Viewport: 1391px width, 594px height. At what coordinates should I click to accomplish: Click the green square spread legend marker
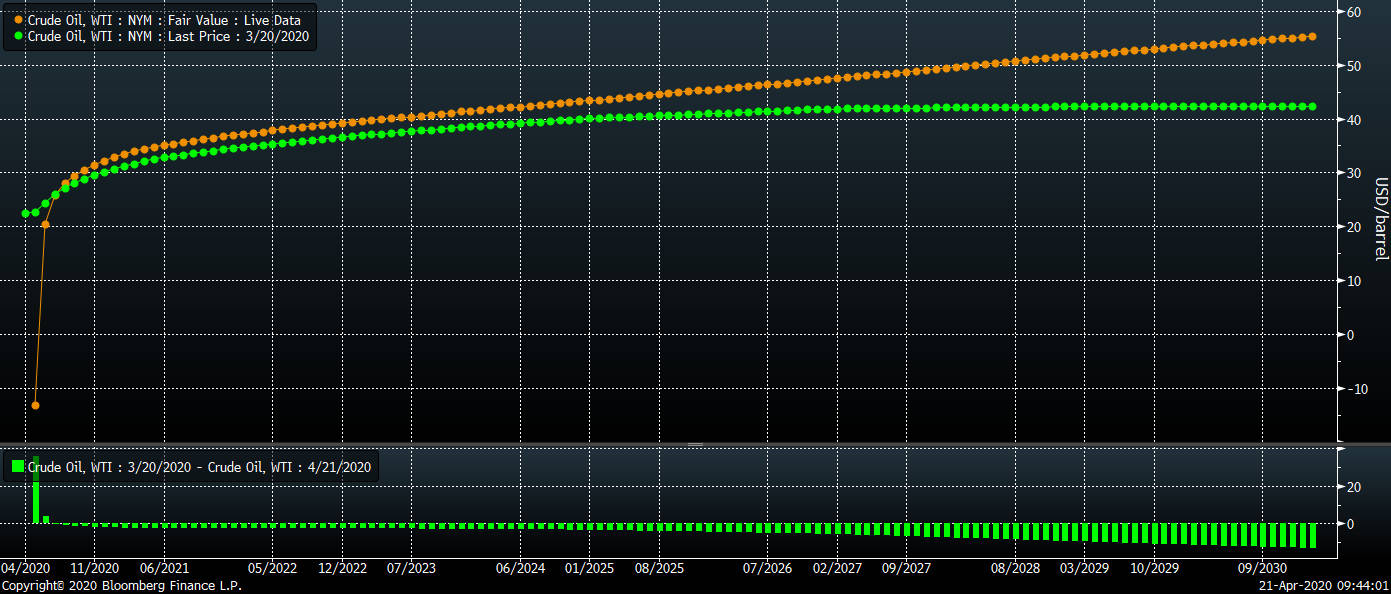(x=17, y=466)
